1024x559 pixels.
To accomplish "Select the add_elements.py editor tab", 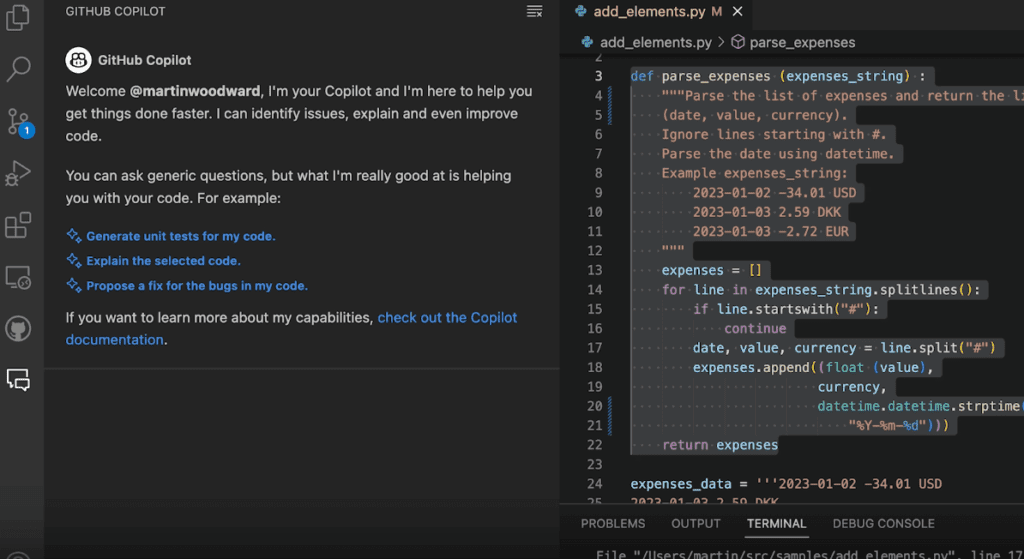I will click(658, 11).
